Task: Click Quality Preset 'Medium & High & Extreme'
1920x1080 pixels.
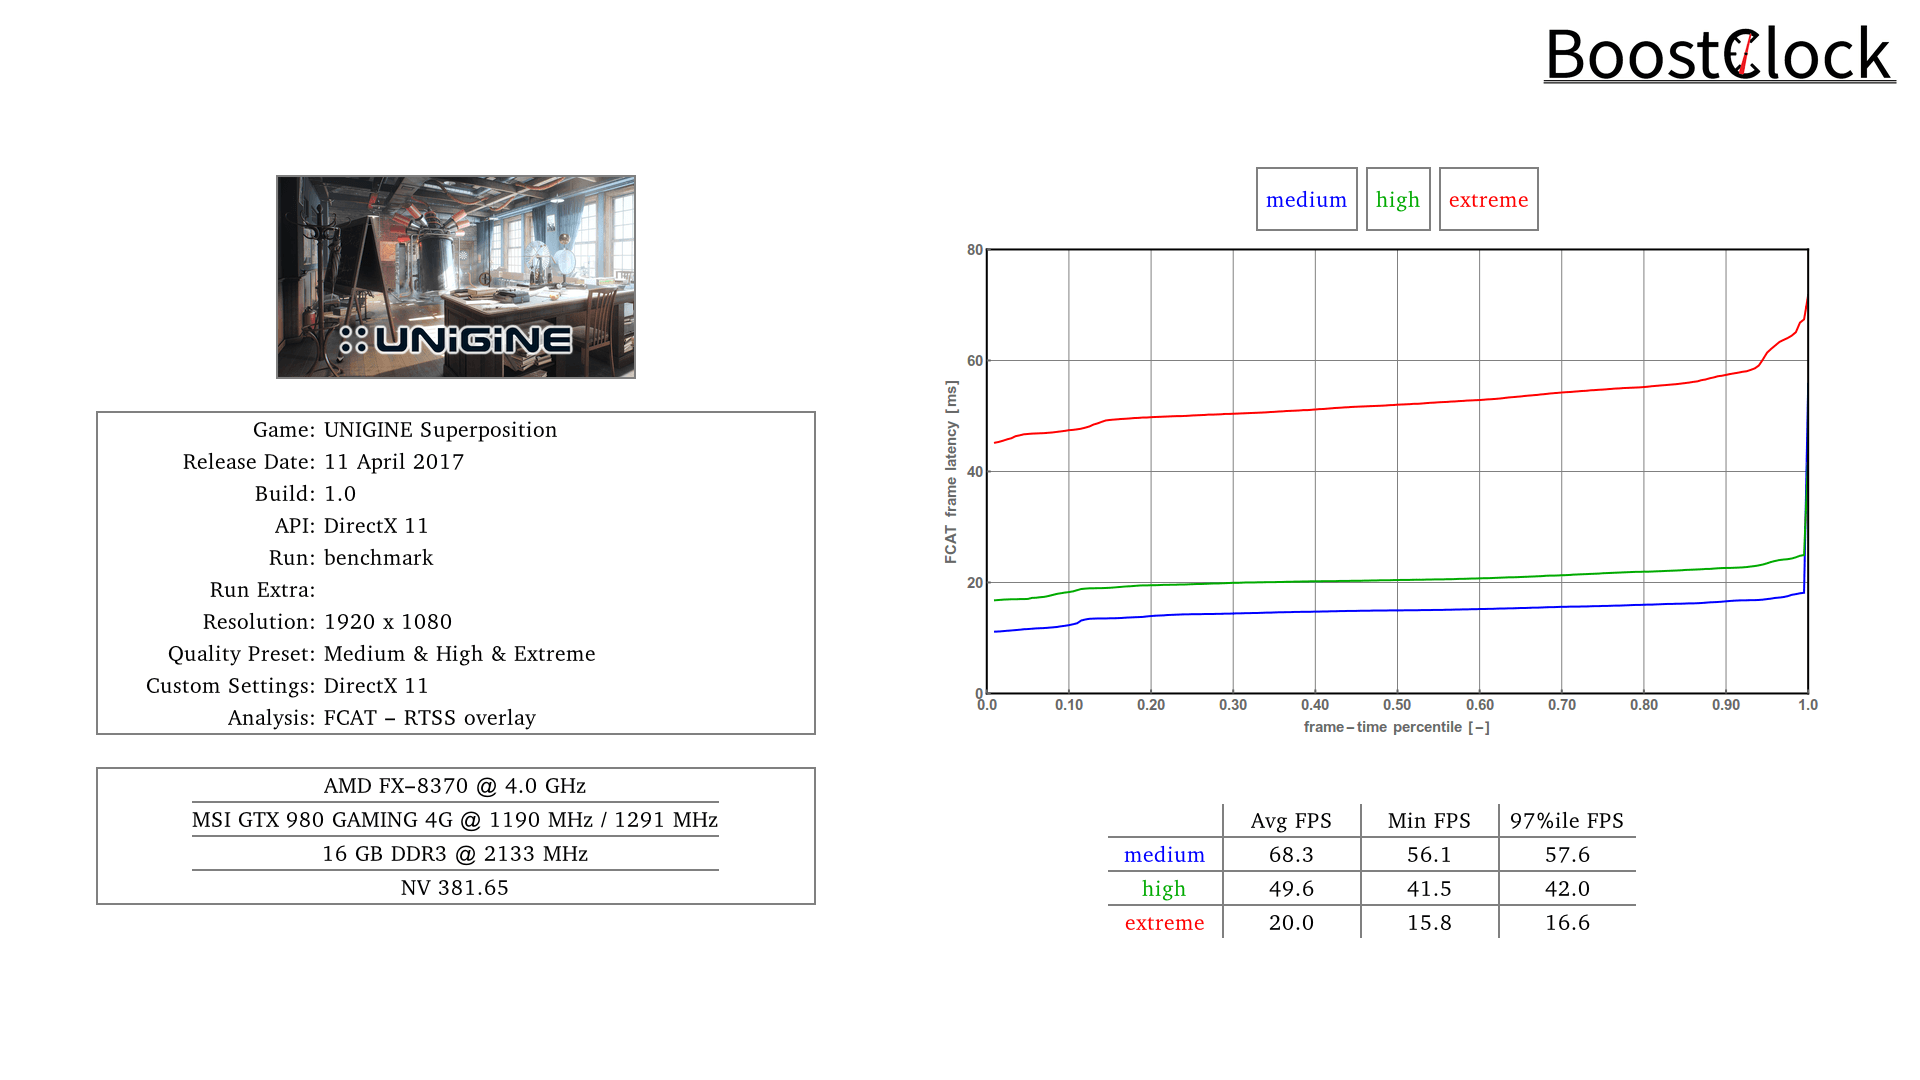Action: coord(459,654)
